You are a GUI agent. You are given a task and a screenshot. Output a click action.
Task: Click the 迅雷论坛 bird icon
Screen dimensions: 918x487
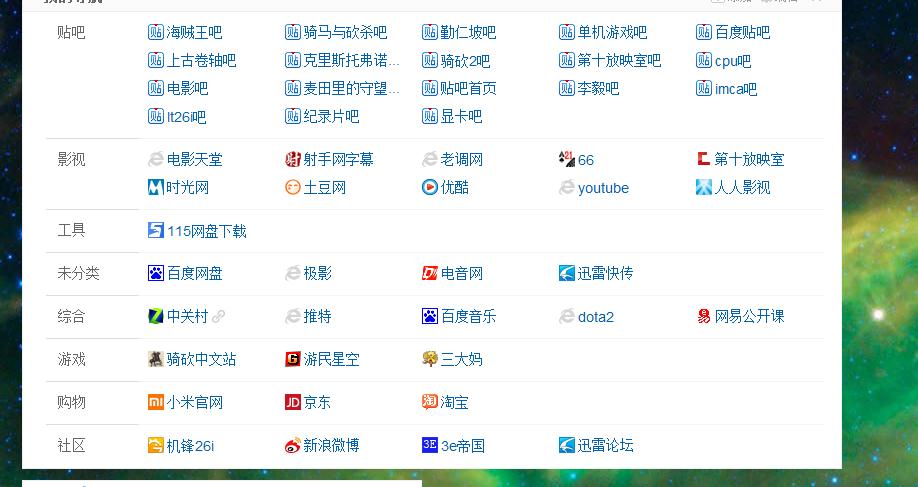[x=567, y=446]
